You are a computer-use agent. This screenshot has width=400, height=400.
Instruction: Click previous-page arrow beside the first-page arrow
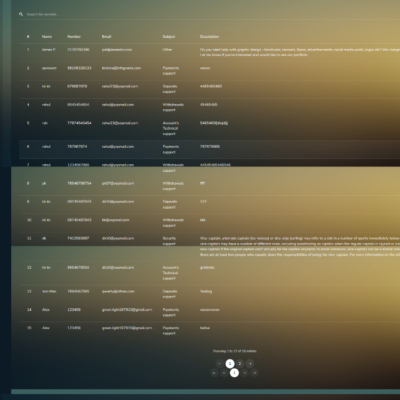coord(224,373)
